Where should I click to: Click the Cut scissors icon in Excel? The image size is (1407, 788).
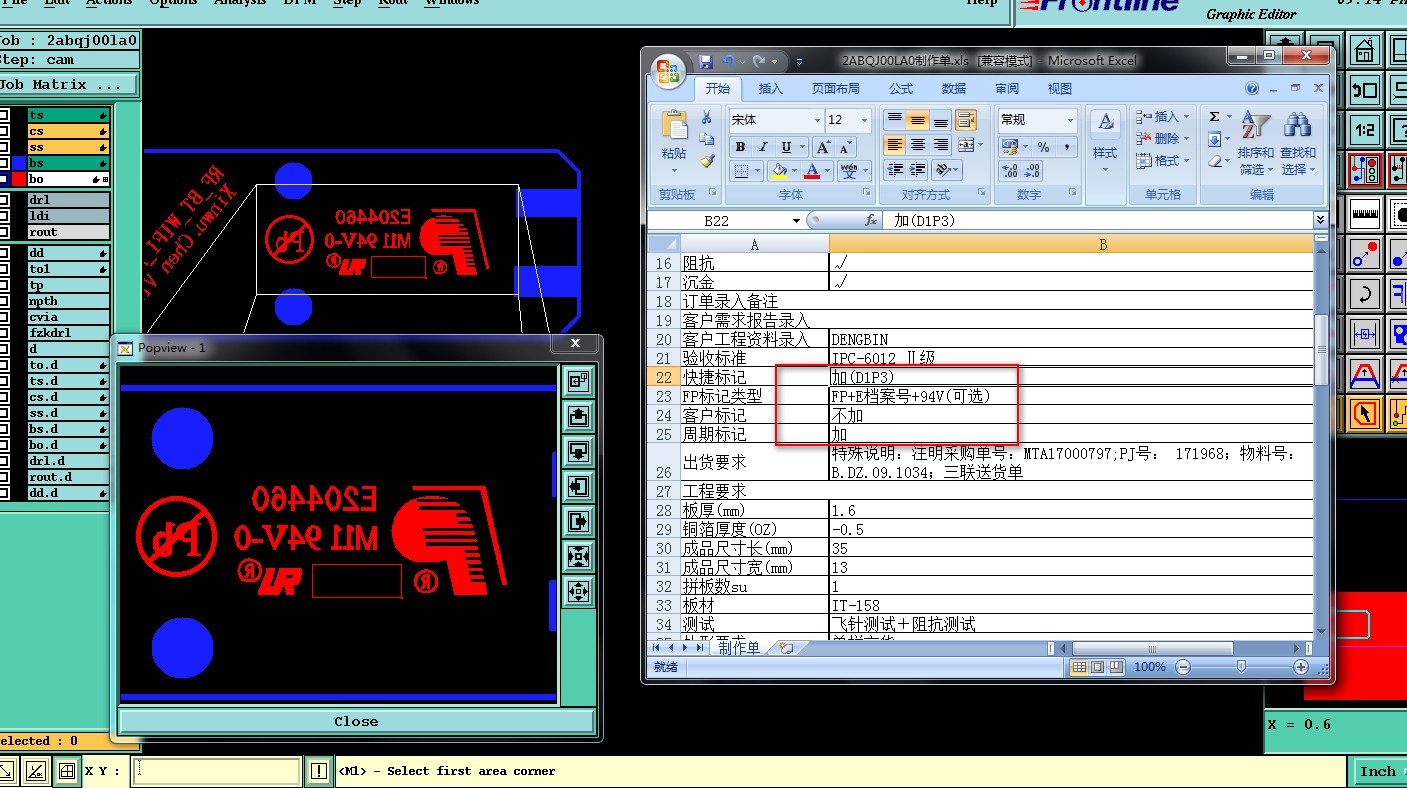click(707, 118)
